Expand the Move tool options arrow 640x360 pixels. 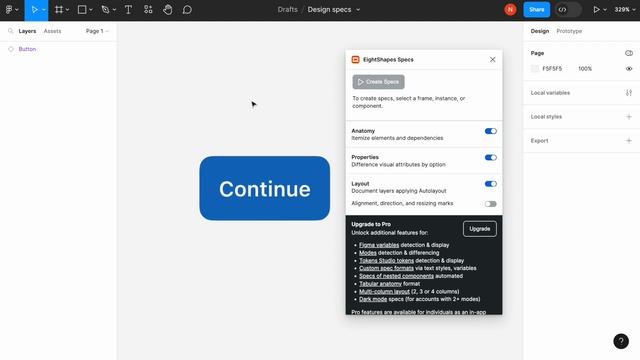43,10
